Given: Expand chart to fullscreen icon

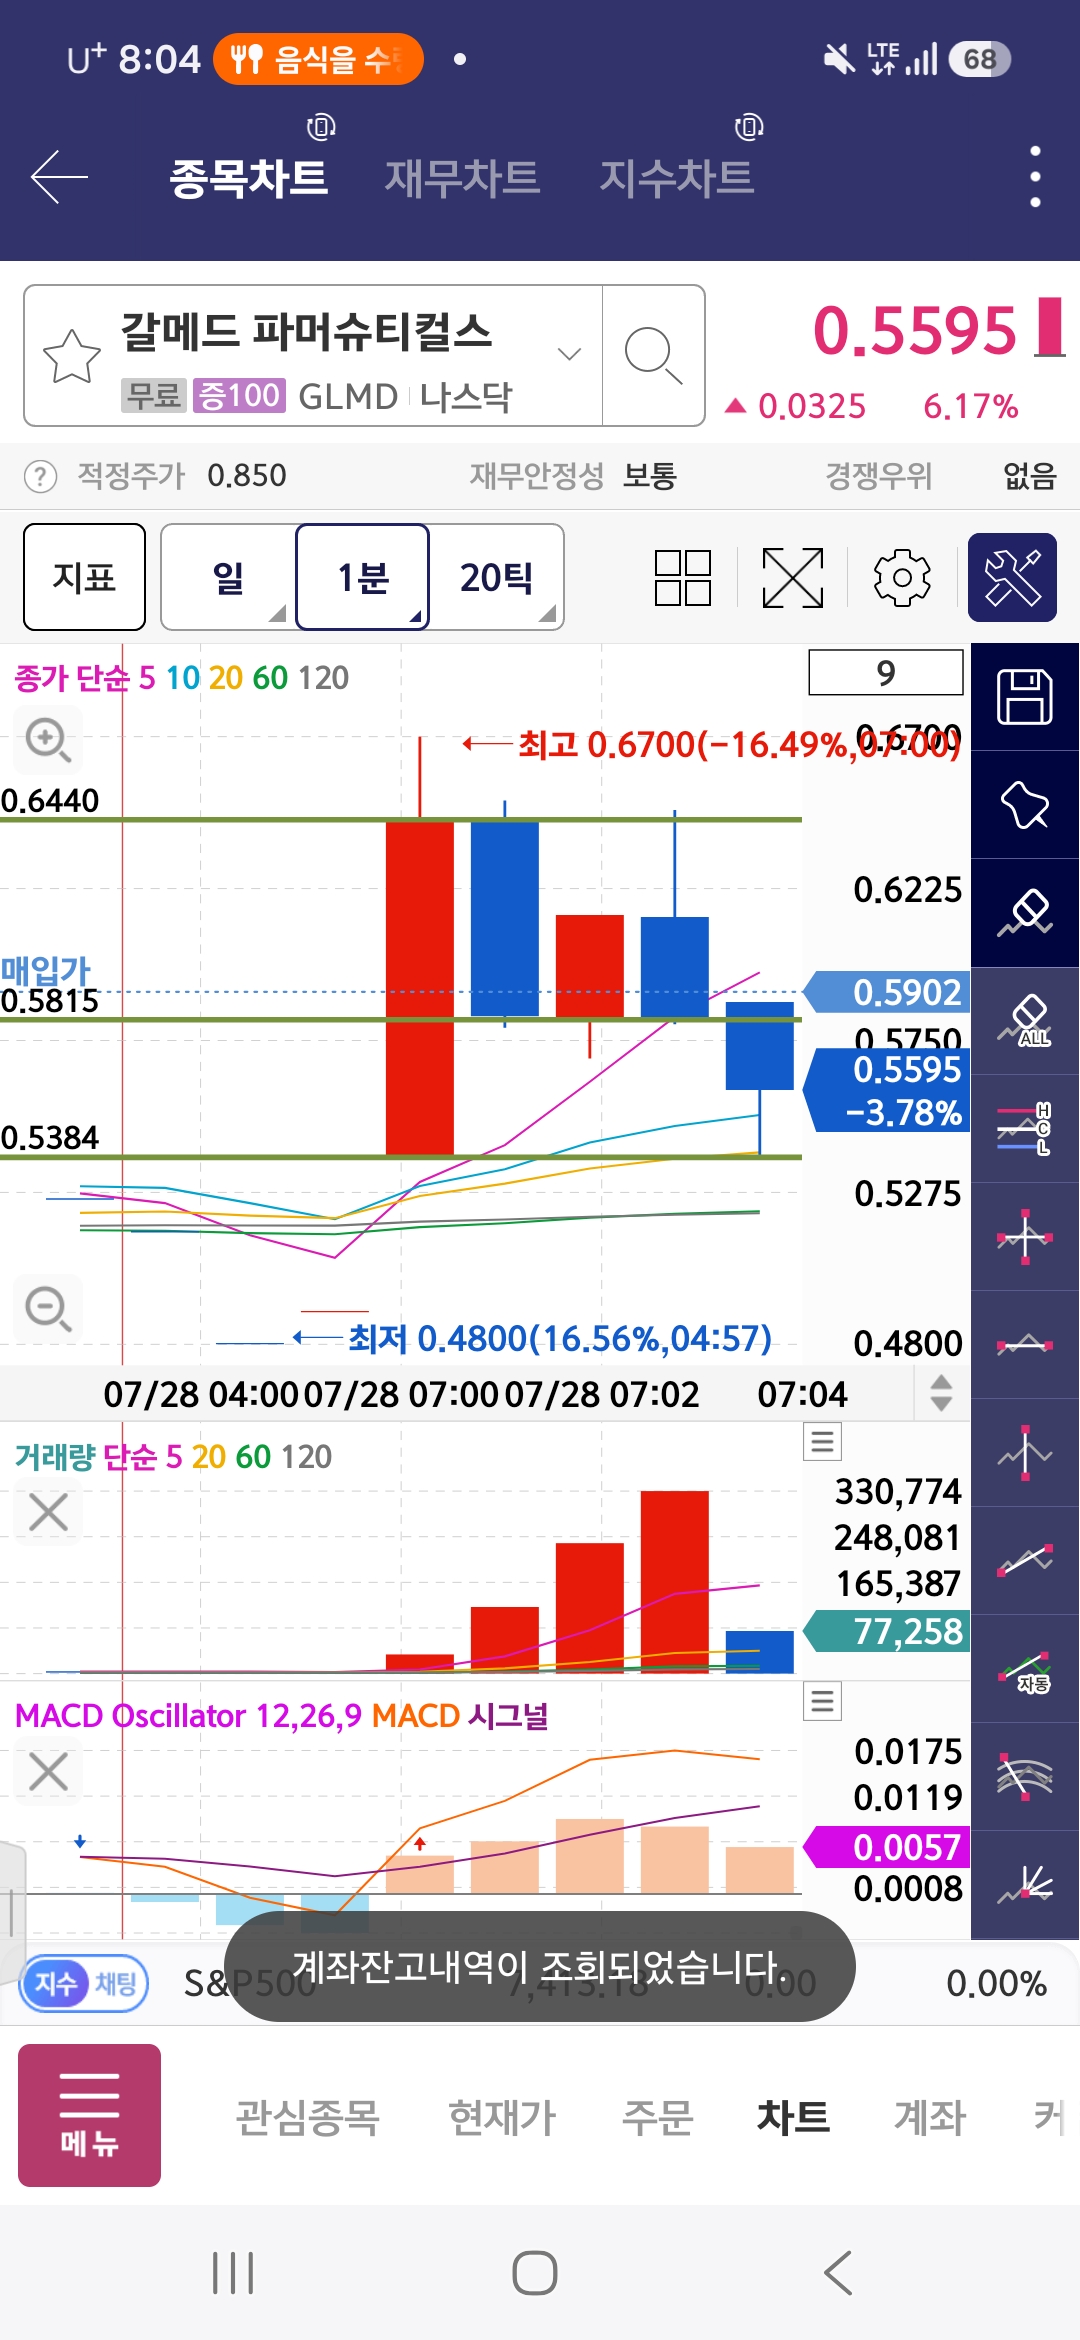Looking at the screenshot, I should pyautogui.click(x=793, y=577).
